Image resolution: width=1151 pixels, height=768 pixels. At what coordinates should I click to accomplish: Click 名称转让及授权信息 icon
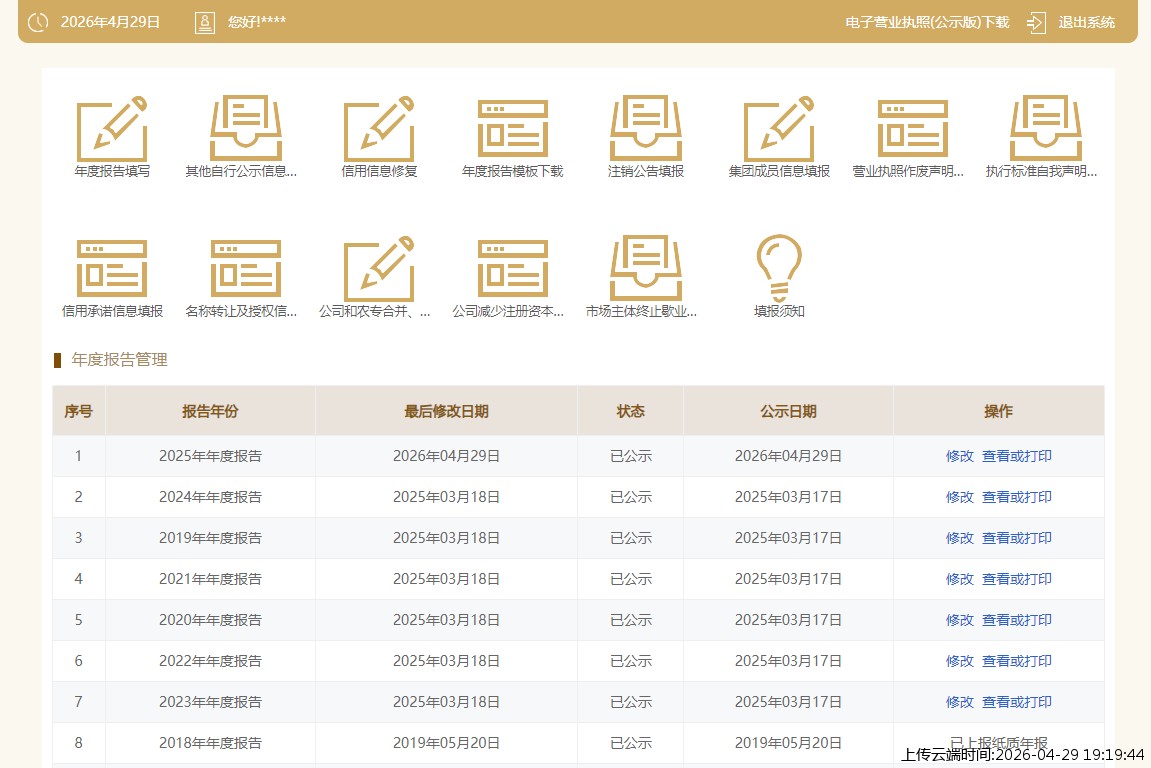point(245,269)
